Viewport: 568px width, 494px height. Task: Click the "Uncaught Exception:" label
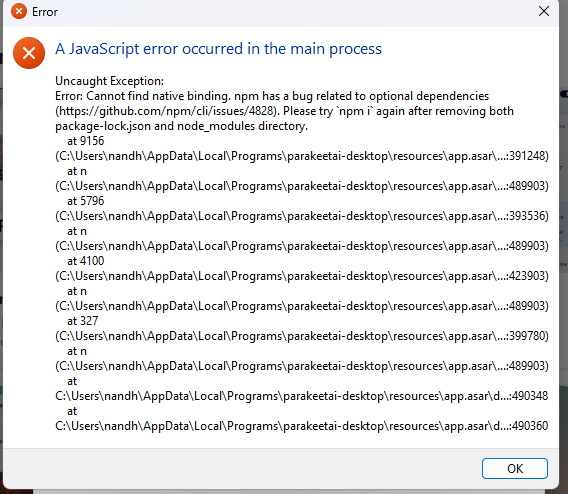coord(109,81)
